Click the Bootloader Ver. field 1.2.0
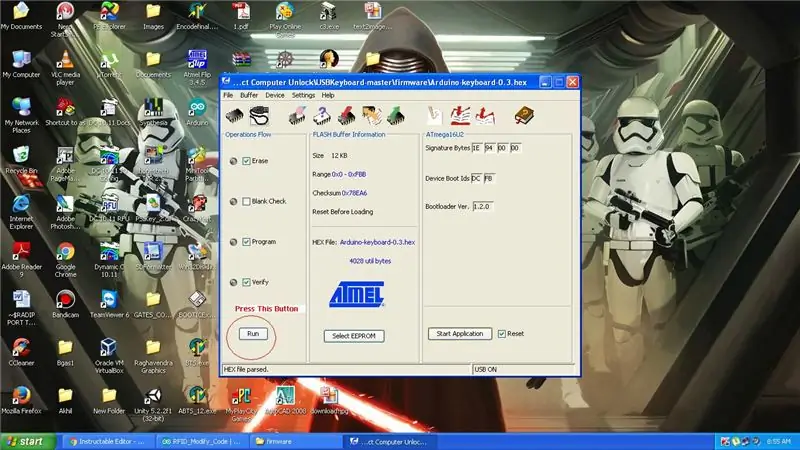The image size is (800, 450). (x=482, y=207)
